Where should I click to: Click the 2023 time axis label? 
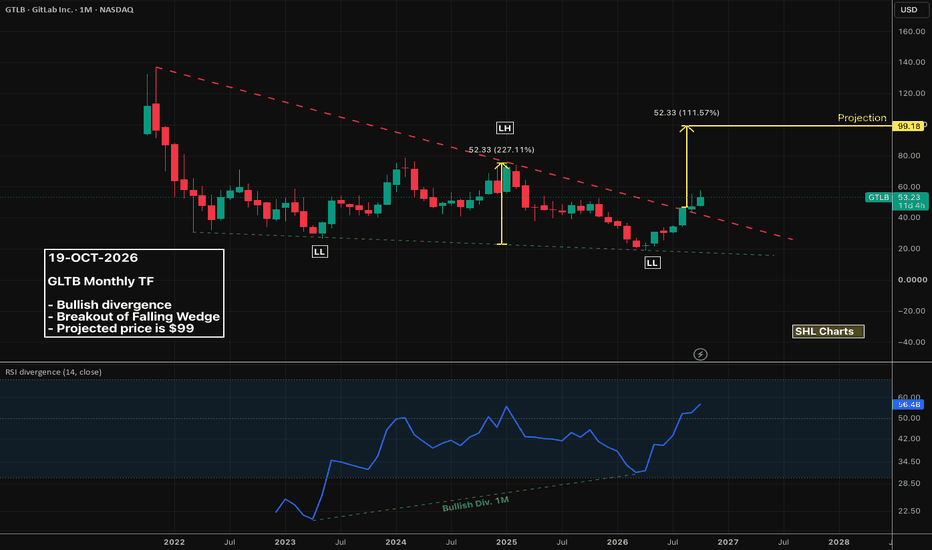tap(285, 542)
